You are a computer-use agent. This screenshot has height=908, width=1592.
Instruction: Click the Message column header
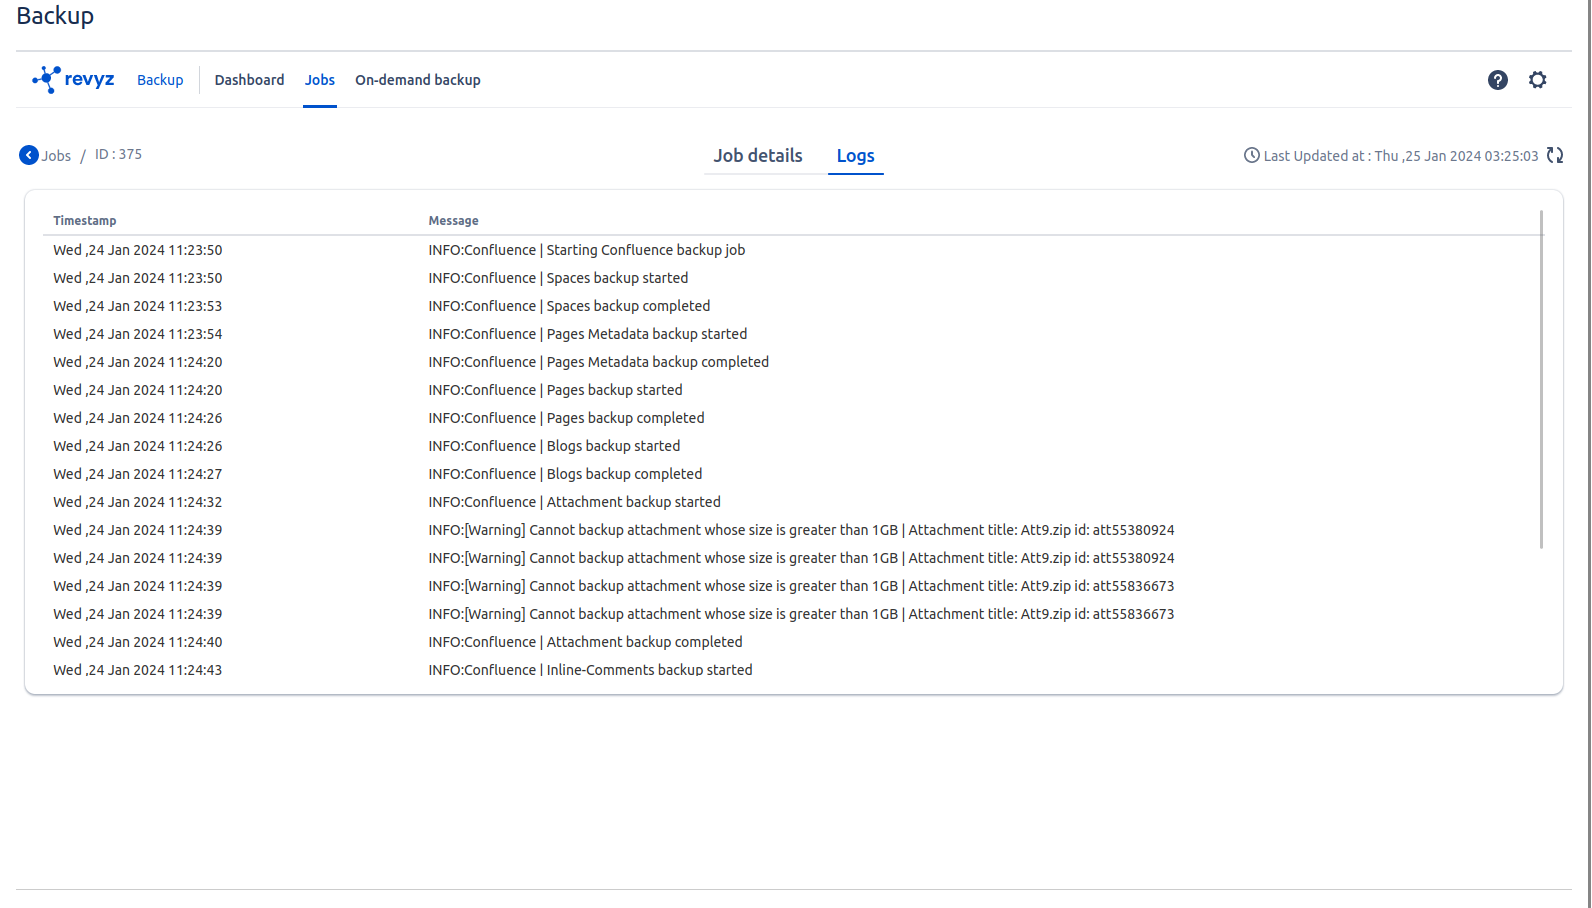click(453, 221)
